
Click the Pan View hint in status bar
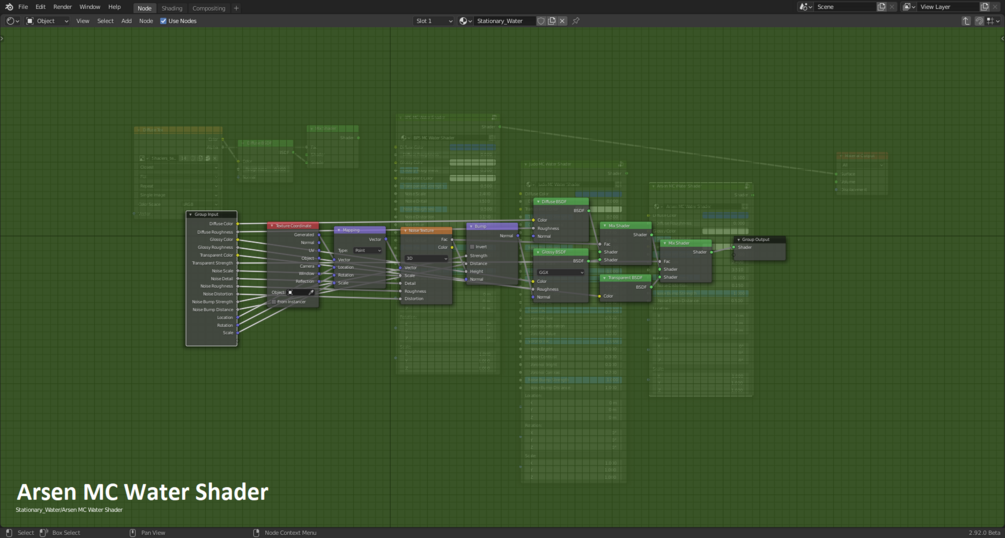(147, 533)
